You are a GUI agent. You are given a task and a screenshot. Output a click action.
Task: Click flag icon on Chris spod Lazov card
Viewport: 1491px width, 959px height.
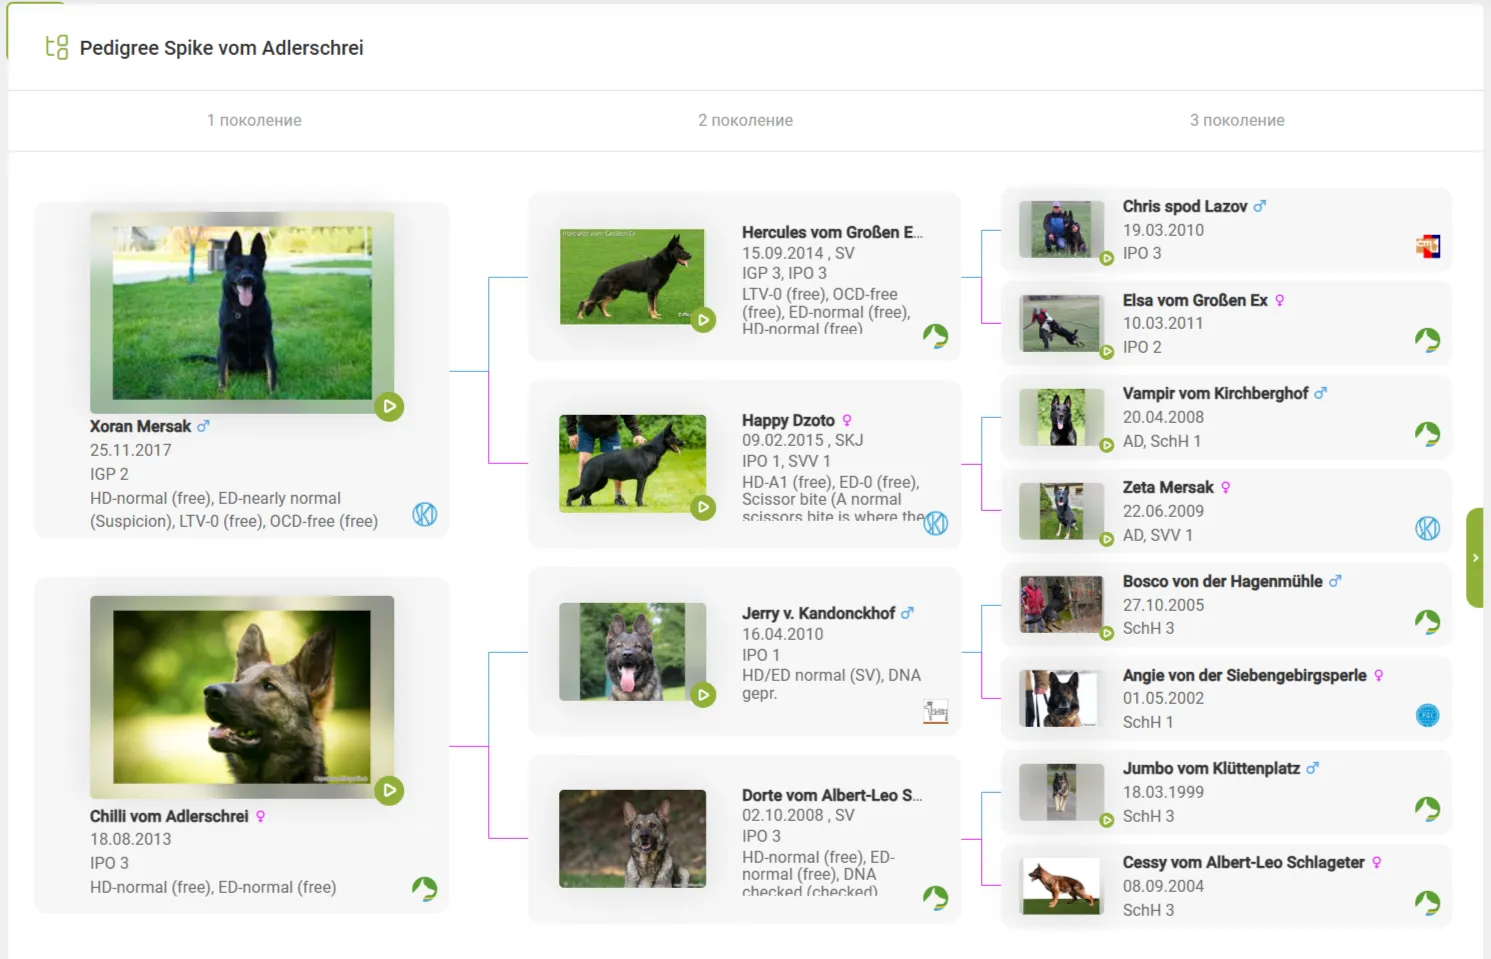[1427, 246]
